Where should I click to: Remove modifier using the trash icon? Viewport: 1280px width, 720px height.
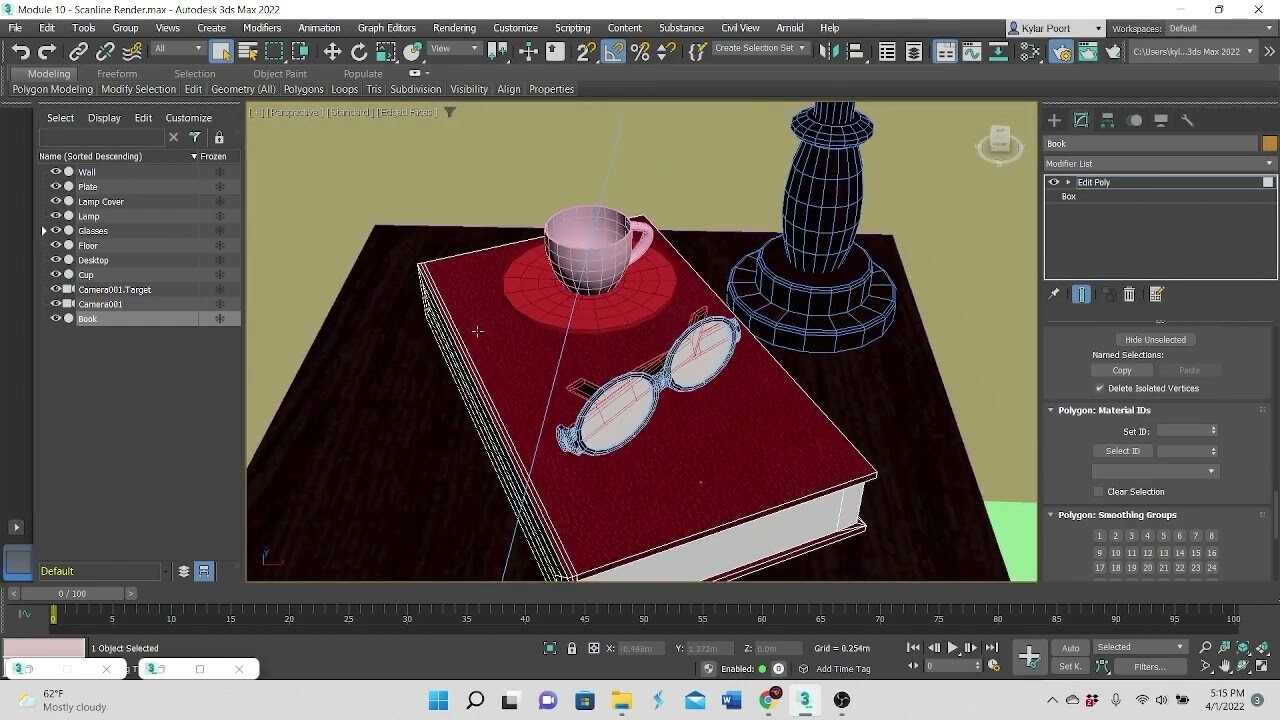(1130, 294)
